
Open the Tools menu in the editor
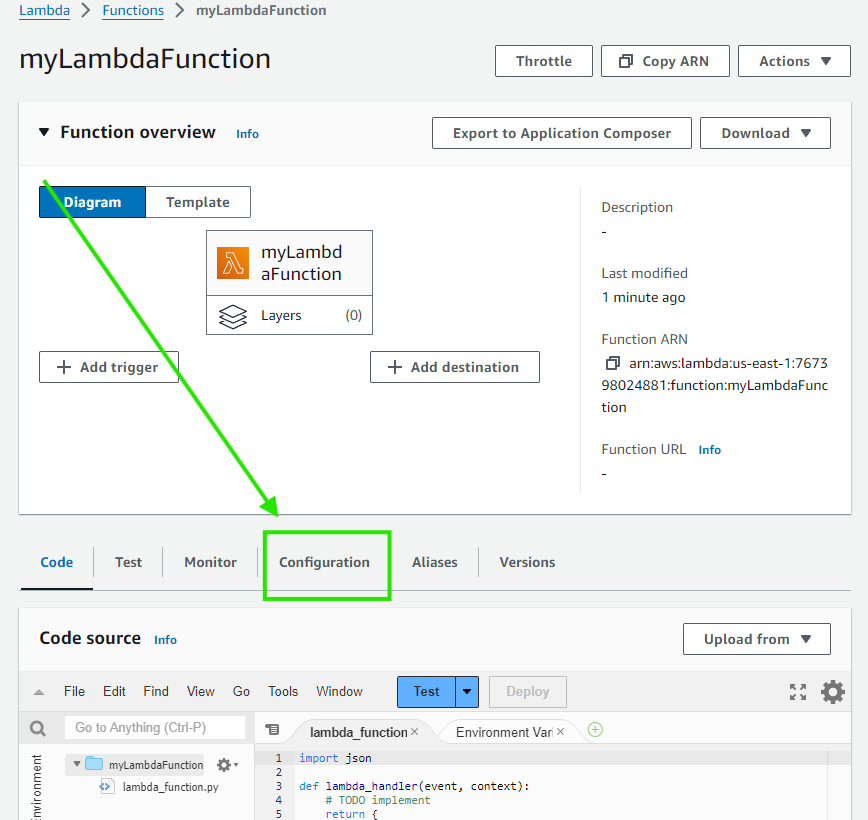pyautogui.click(x=283, y=691)
